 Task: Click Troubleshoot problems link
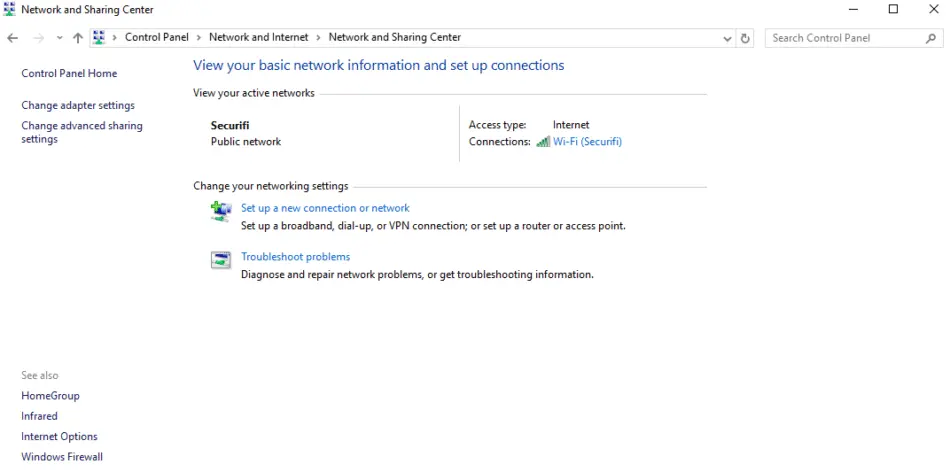pyautogui.click(x=296, y=257)
